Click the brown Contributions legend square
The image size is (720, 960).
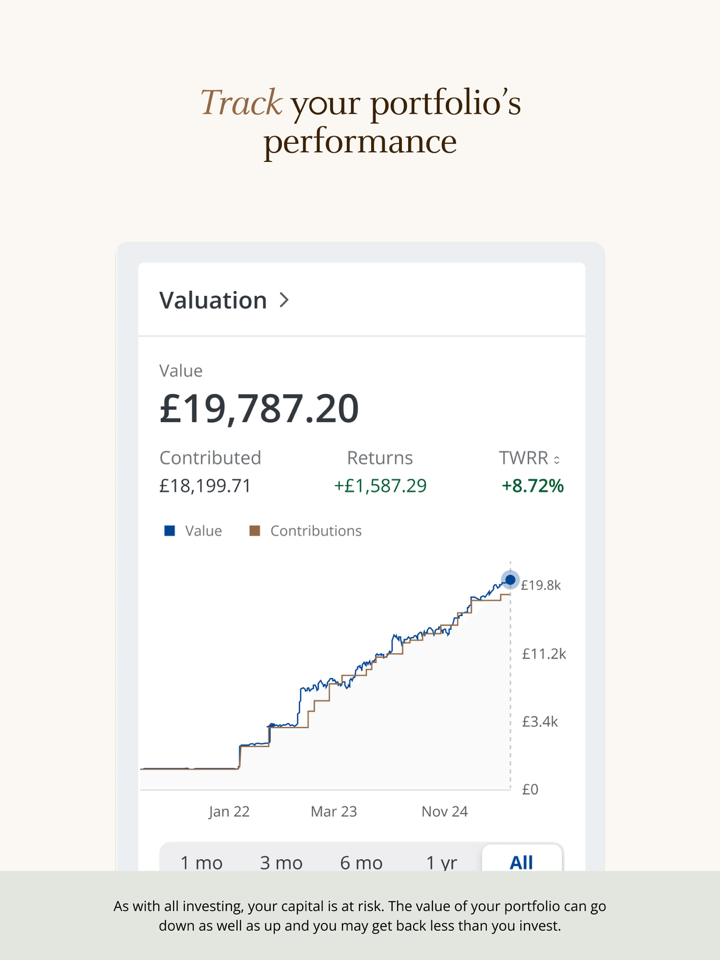[x=254, y=531]
